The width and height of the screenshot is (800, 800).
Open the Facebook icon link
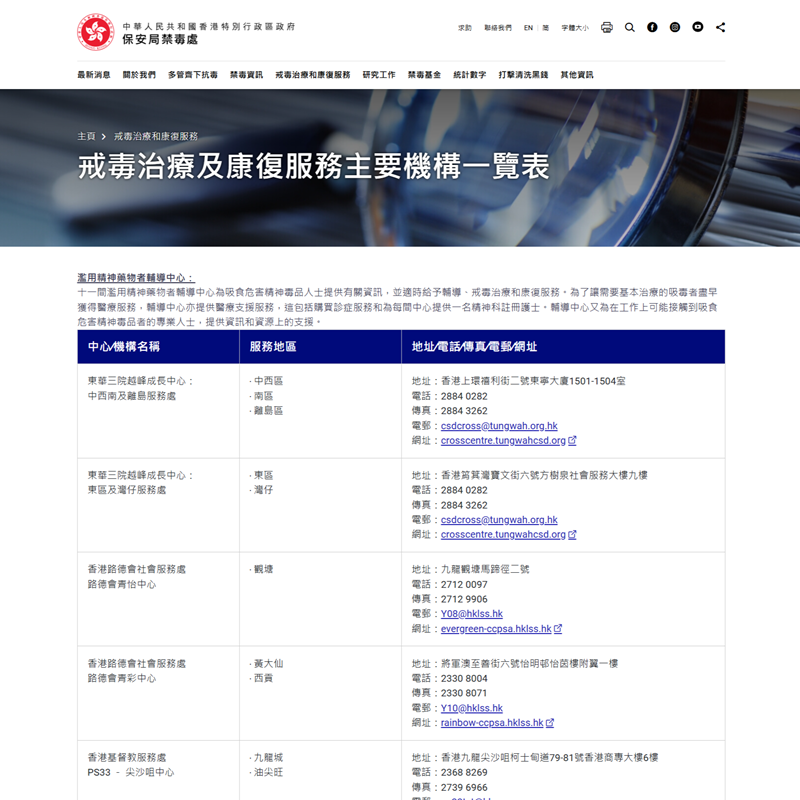tap(652, 28)
